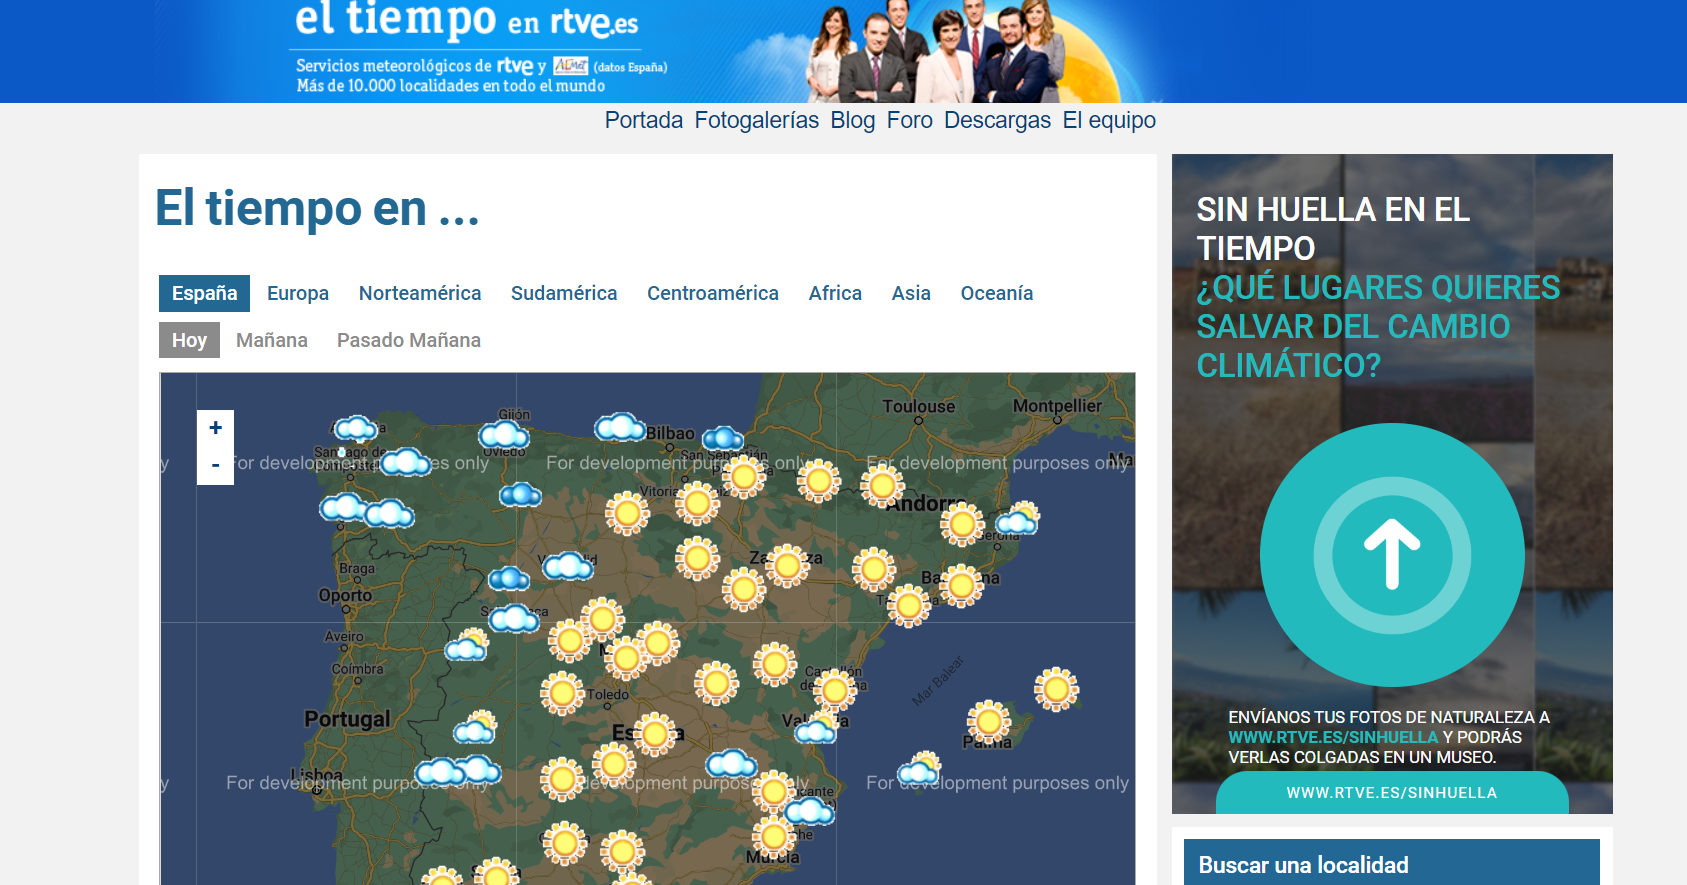Click the teal up-arrow circle in the ad
The width and height of the screenshot is (1687, 885).
(1392, 555)
